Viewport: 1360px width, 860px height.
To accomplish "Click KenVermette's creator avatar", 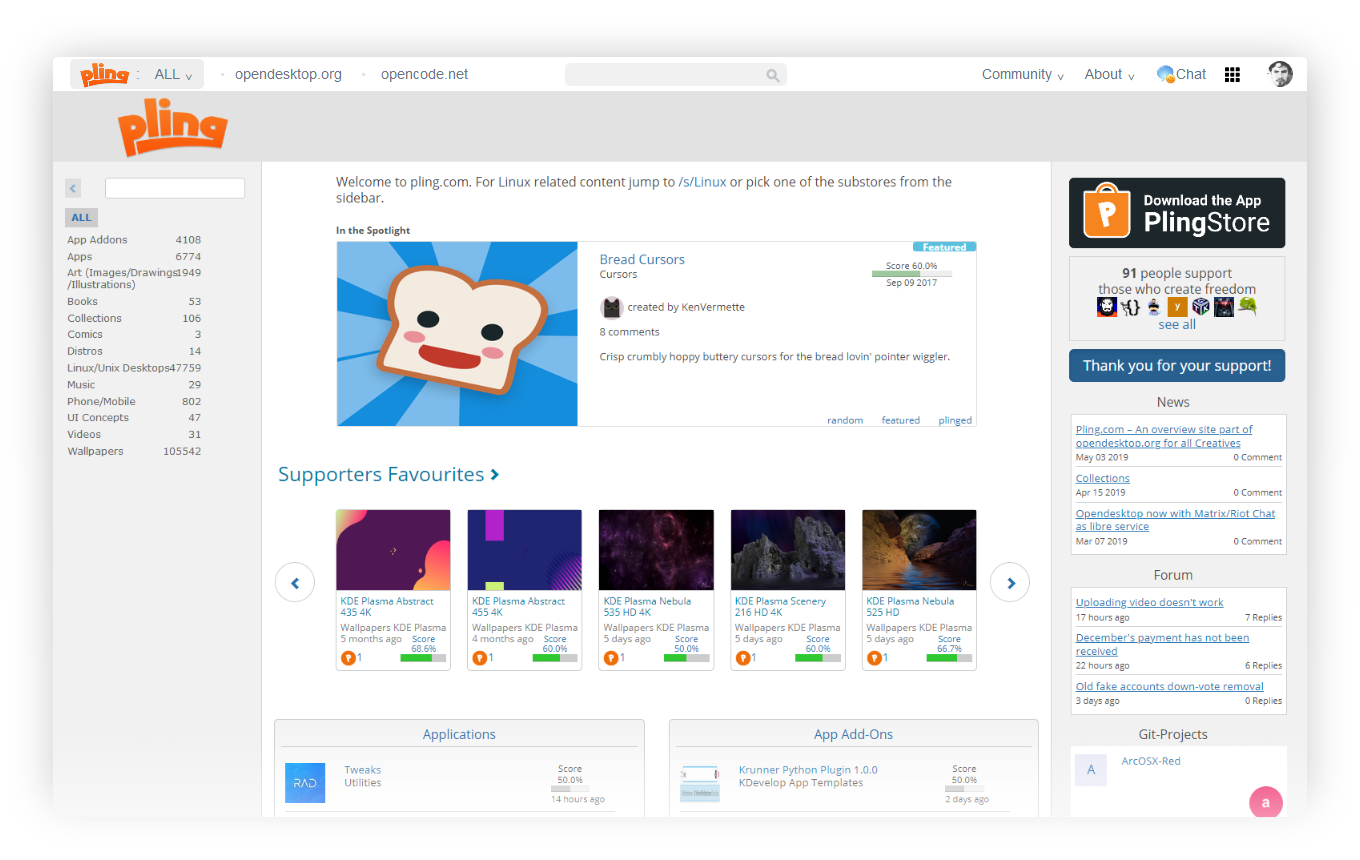I will point(612,307).
